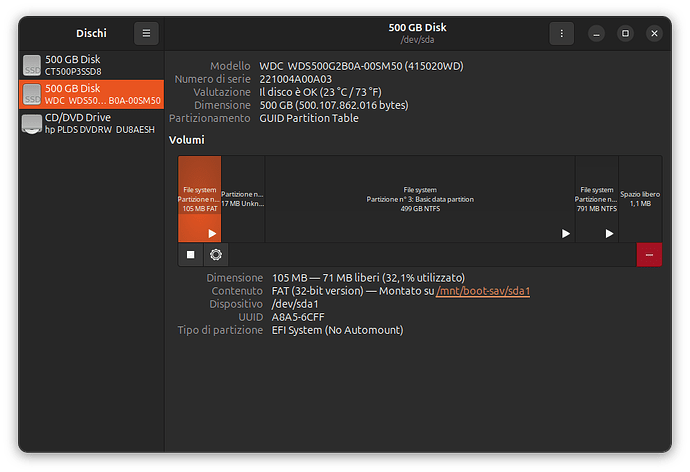690x472 pixels.
Task: Click play triangle on 105 MB FAT partition
Action: [x=212, y=234]
